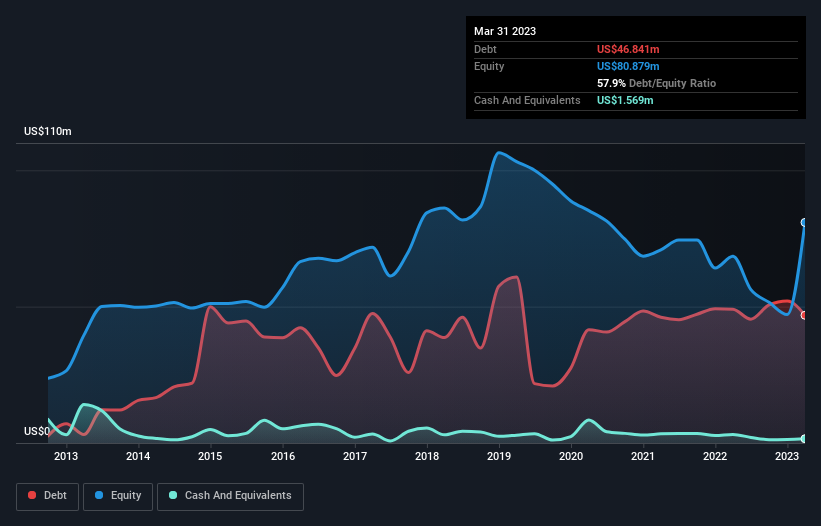
Task: Click the 2023 x-axis label
Action: pyautogui.click(x=786, y=456)
